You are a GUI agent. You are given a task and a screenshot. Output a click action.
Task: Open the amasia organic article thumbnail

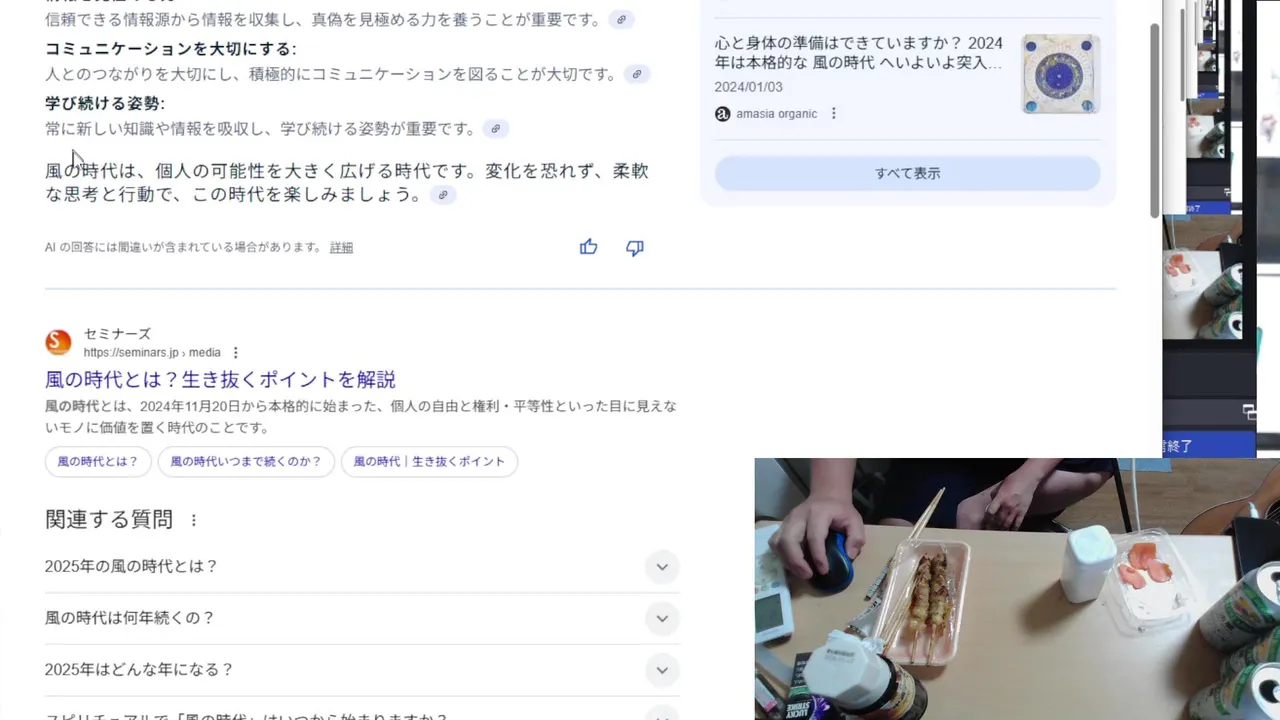[x=1060, y=74]
